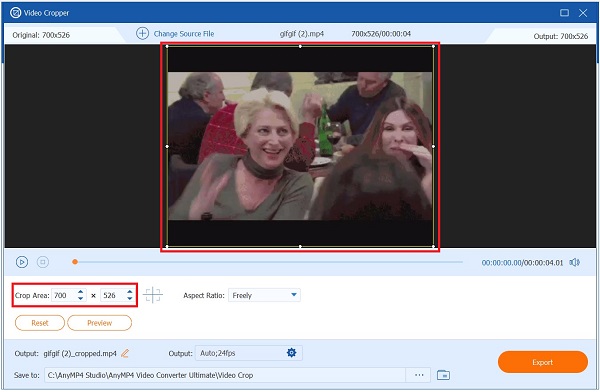Click the Original: 700x526 label
The width and height of the screenshot is (600, 392).
(41, 35)
